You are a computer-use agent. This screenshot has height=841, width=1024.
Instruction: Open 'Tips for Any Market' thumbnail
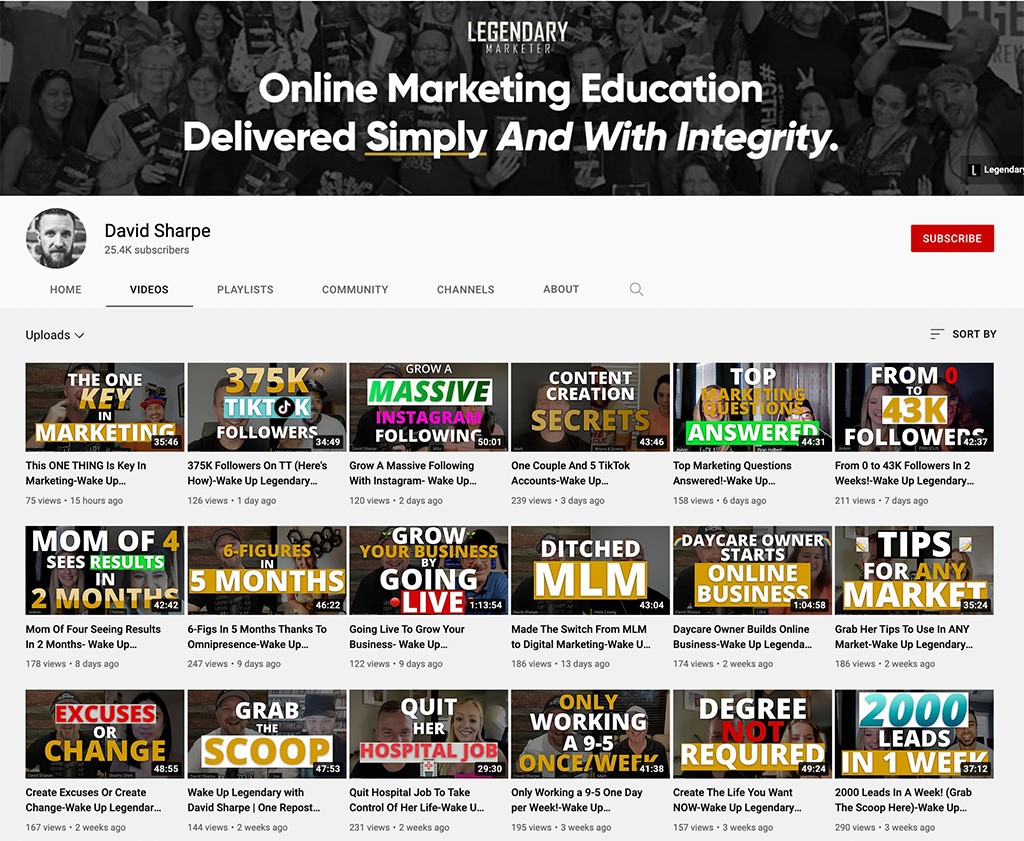click(x=914, y=571)
